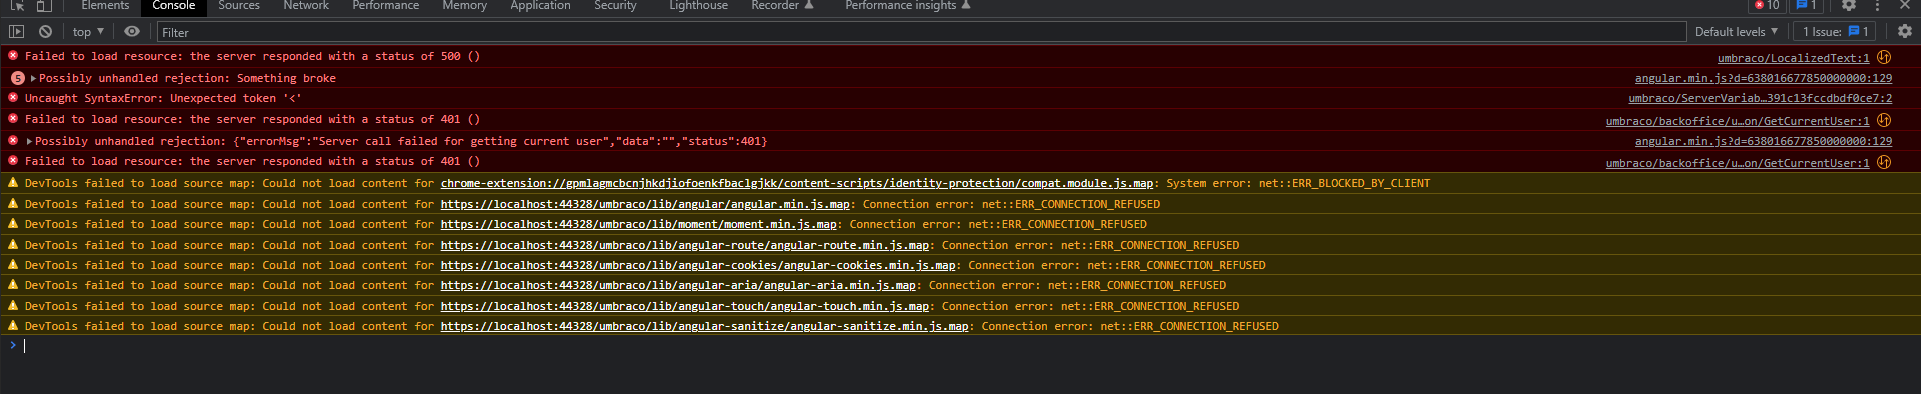Image resolution: width=1921 pixels, height=394 pixels.
Task: Open the umbraco/ServerVariab…391c13fccdbdf0ce7:2 link
Action: coord(1760,98)
